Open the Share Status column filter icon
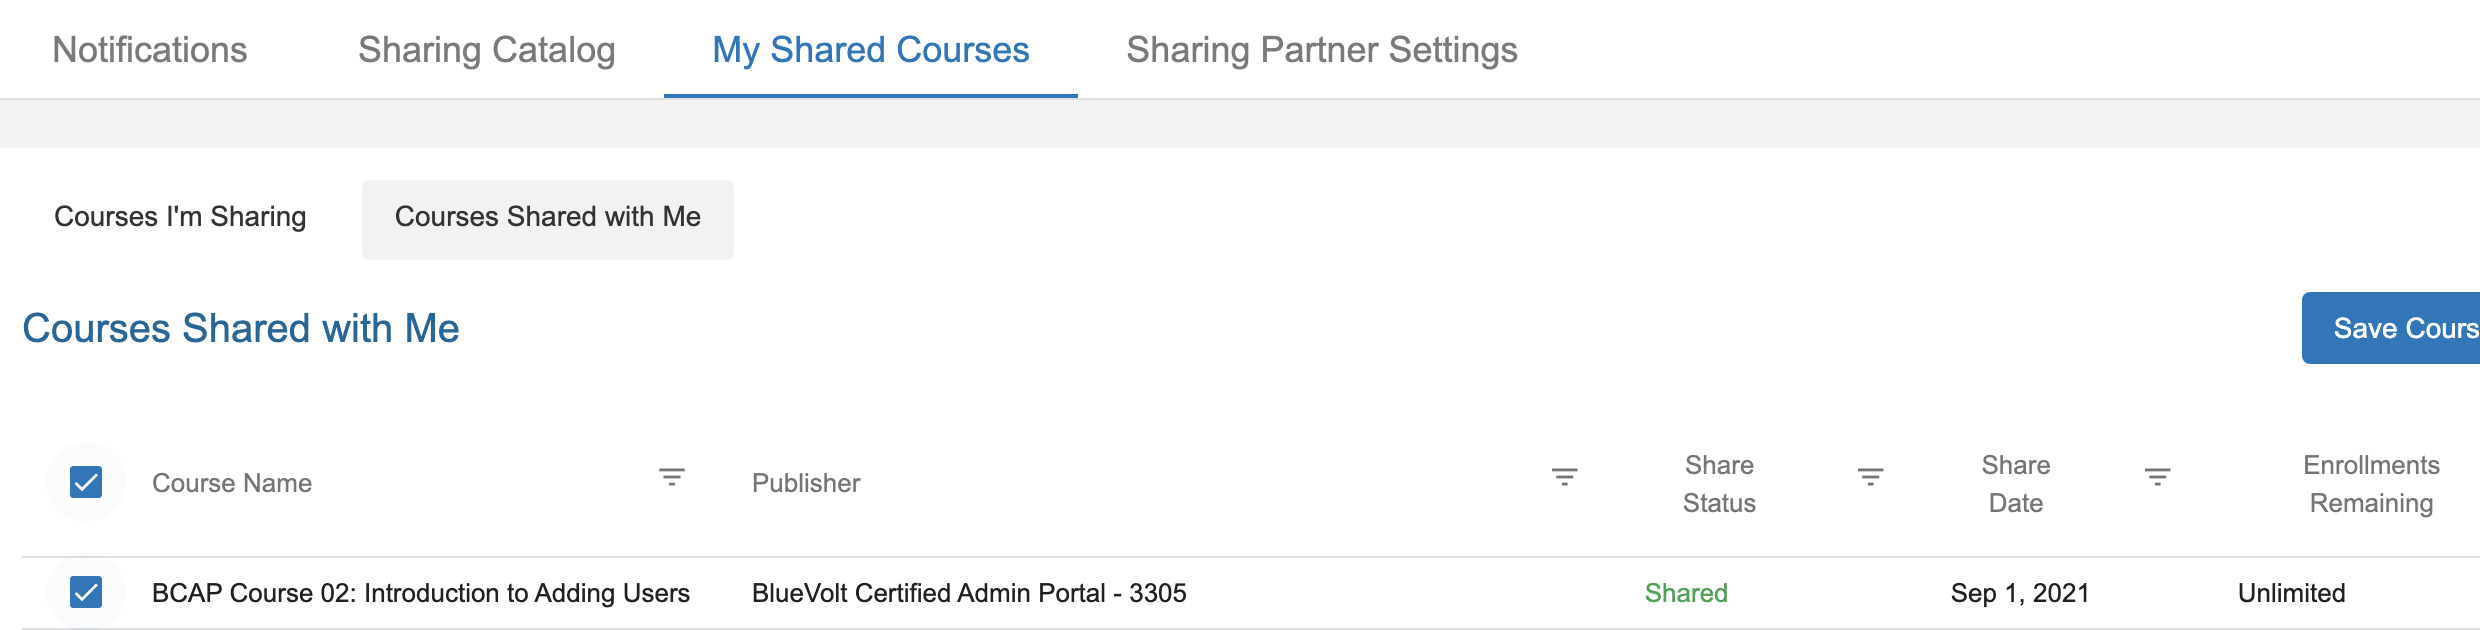 point(1871,477)
